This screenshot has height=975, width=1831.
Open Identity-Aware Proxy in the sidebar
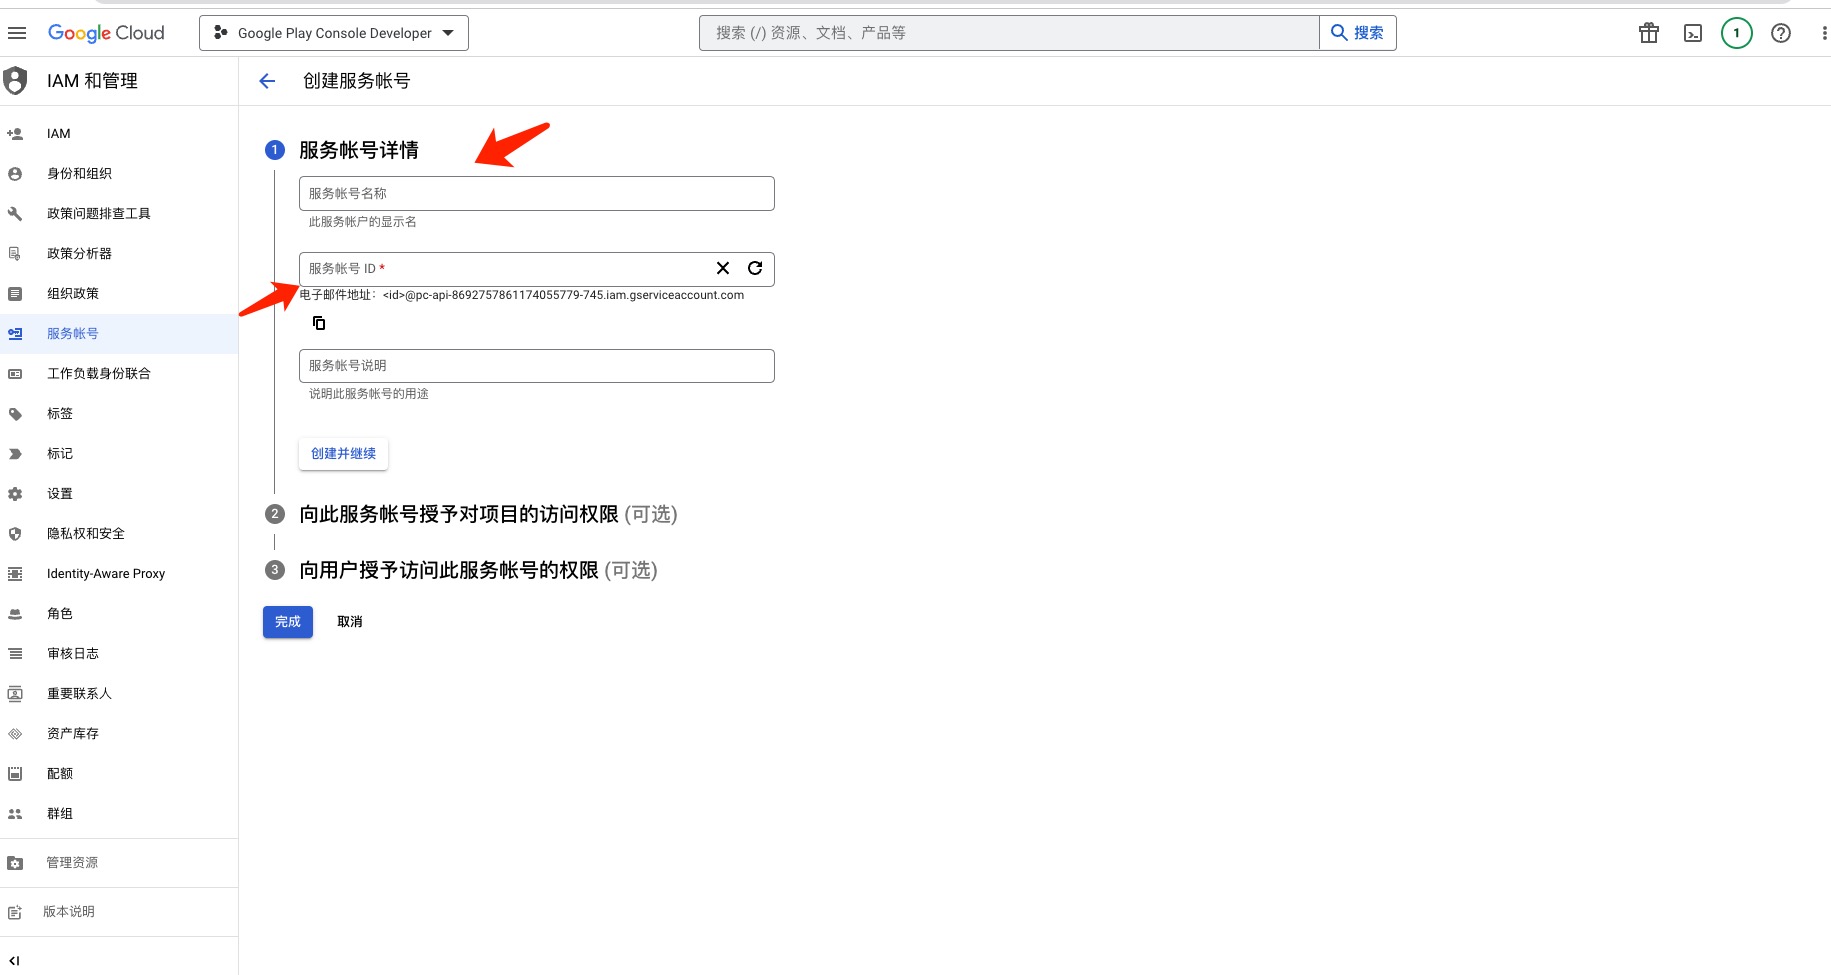click(119, 573)
